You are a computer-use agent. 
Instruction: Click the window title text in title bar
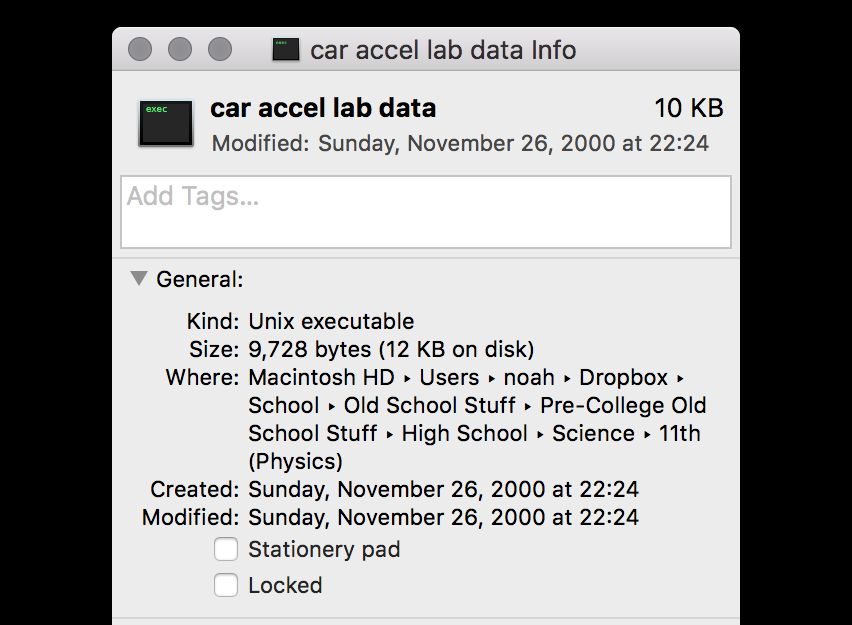pos(443,50)
